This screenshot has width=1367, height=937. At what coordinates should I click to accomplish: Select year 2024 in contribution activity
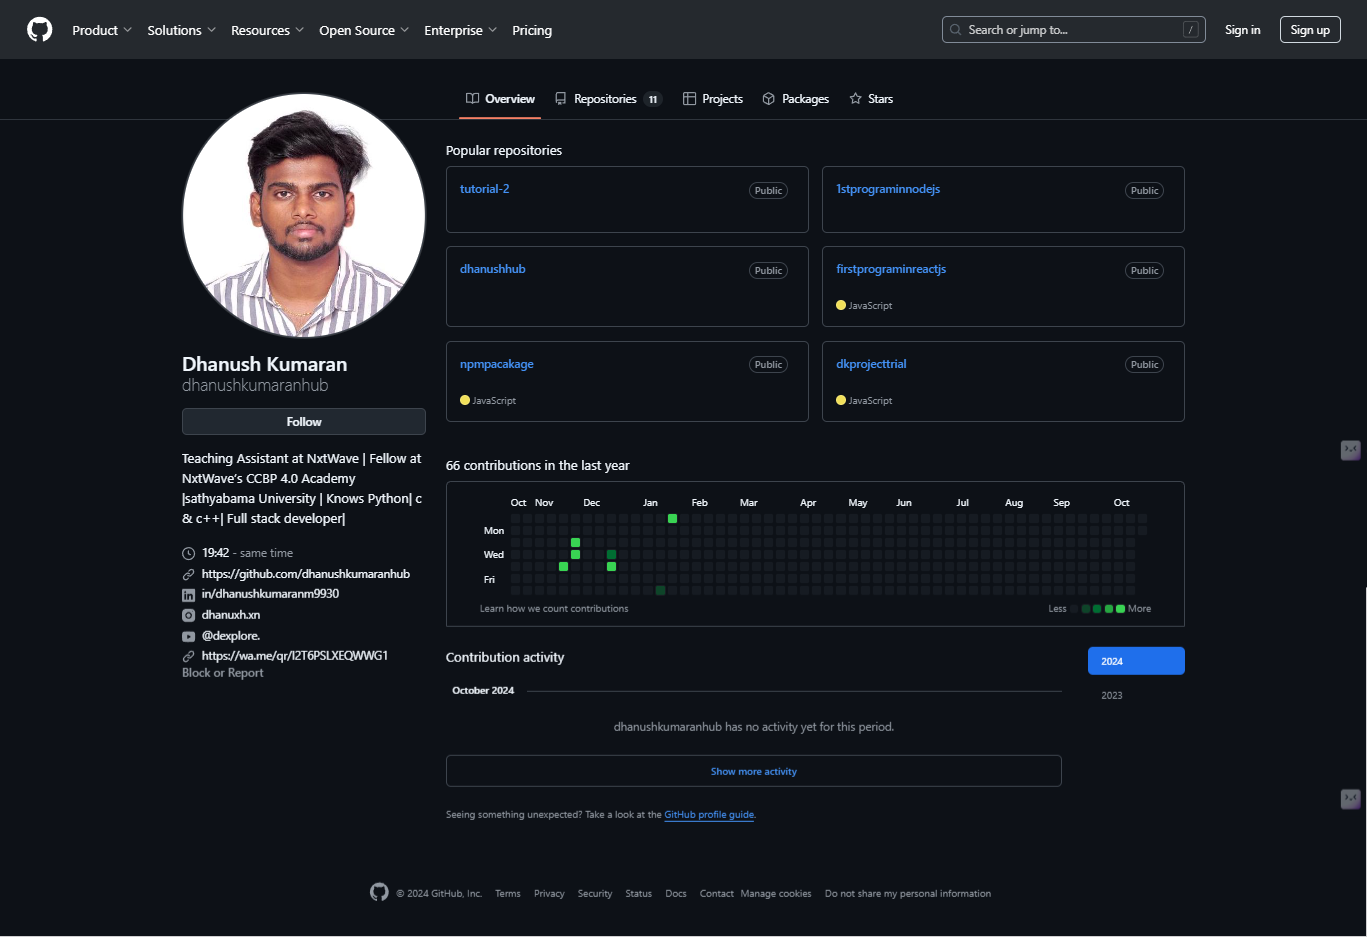click(x=1136, y=661)
